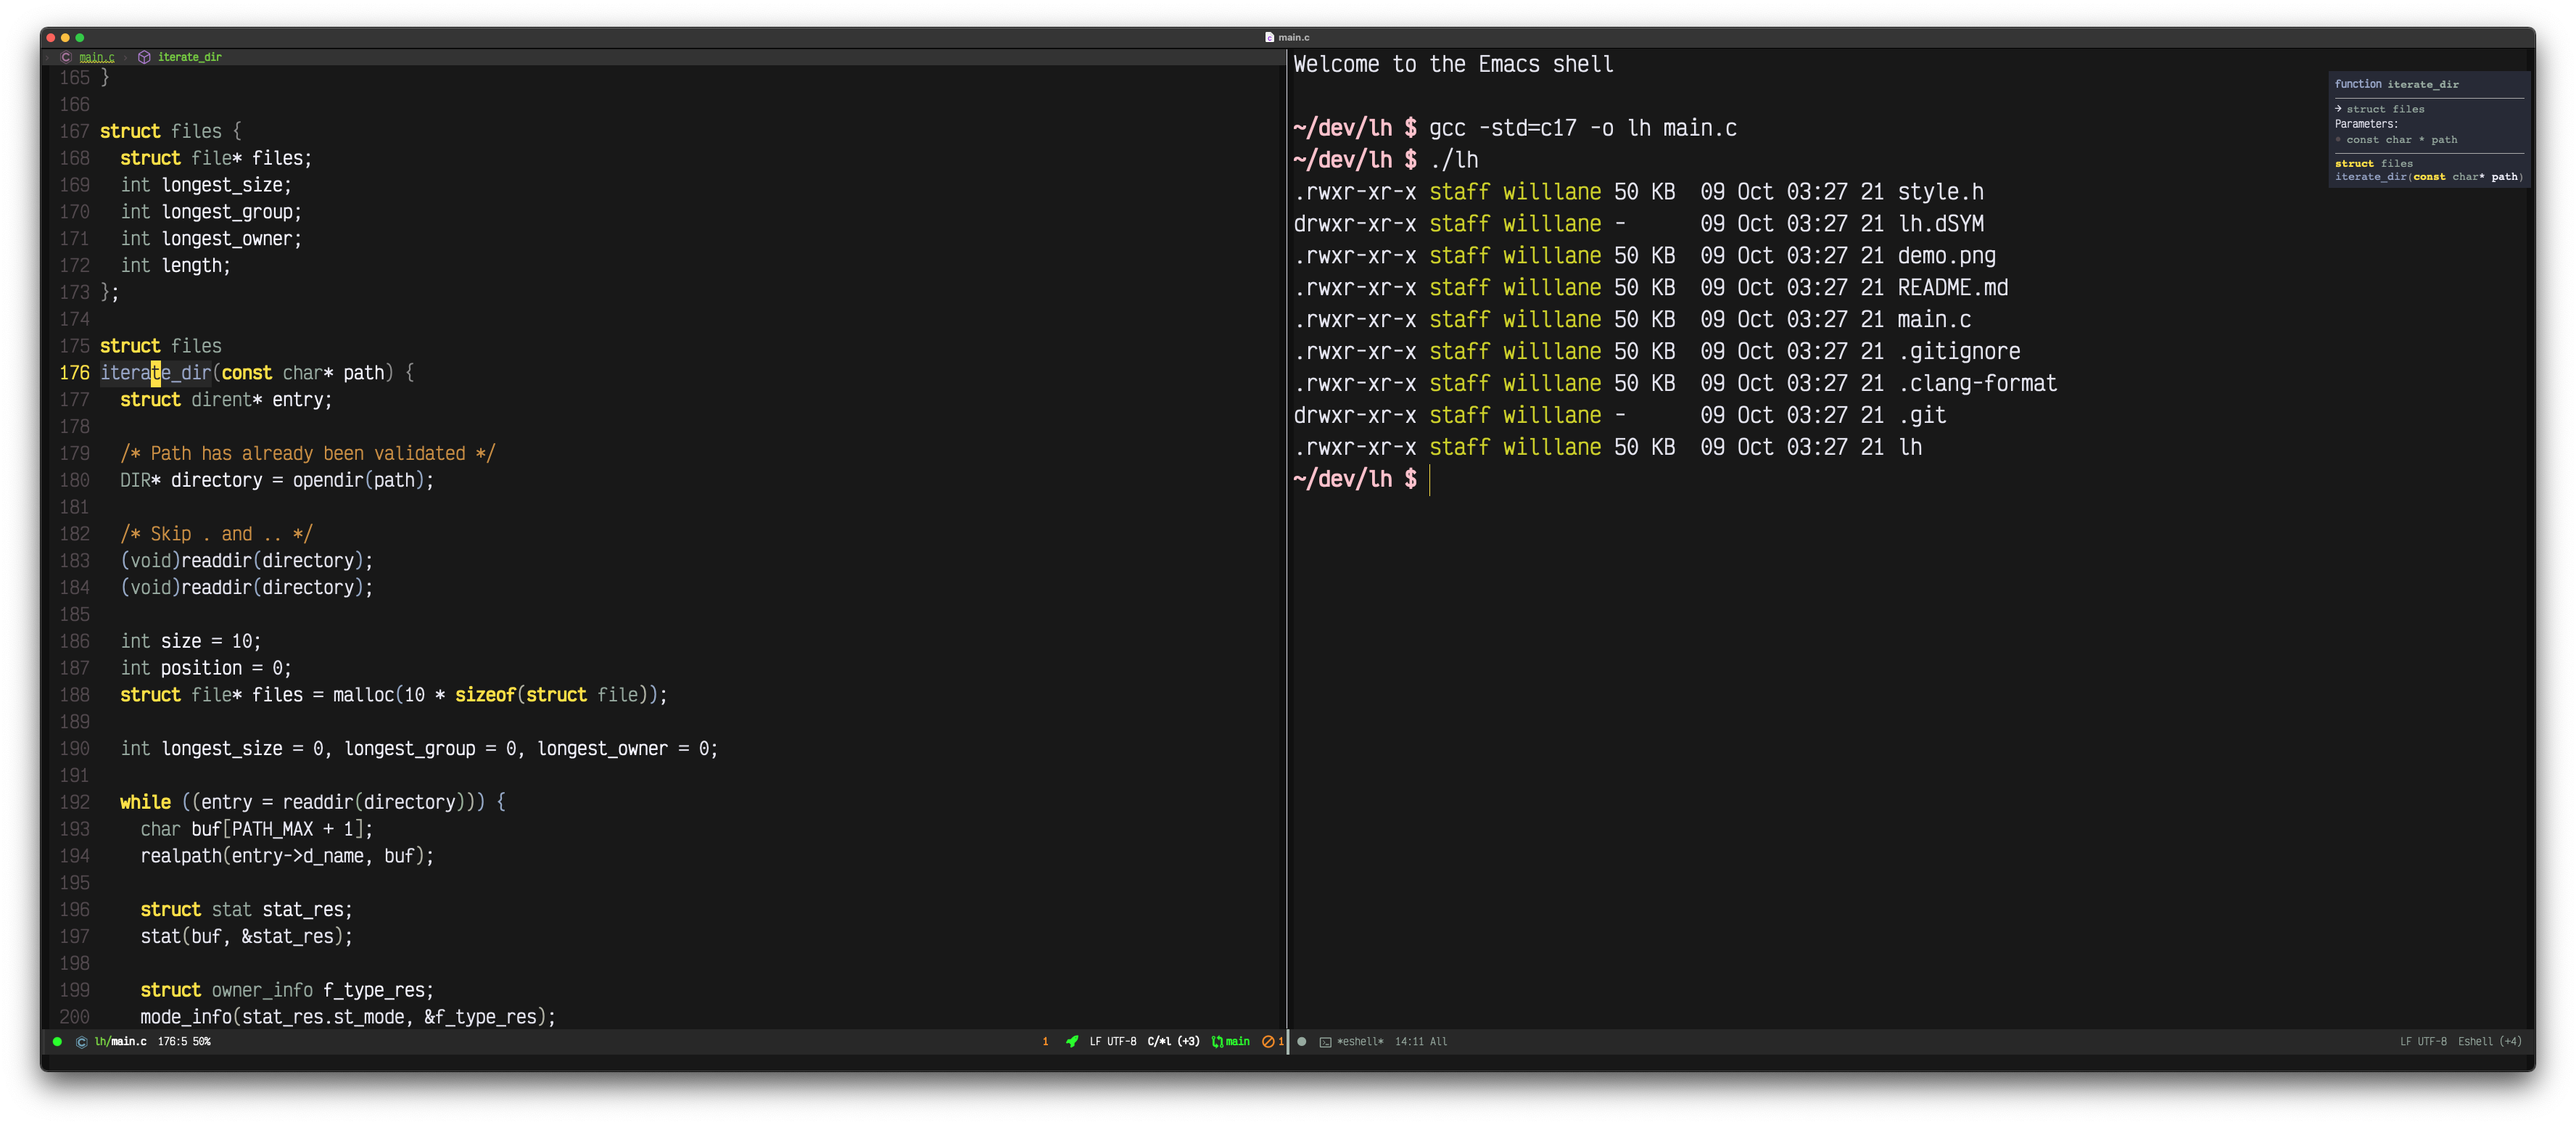Image resolution: width=2576 pixels, height=1125 pixels.
Task: Click the cube icon beside iterate_dir
Action: tap(144, 57)
